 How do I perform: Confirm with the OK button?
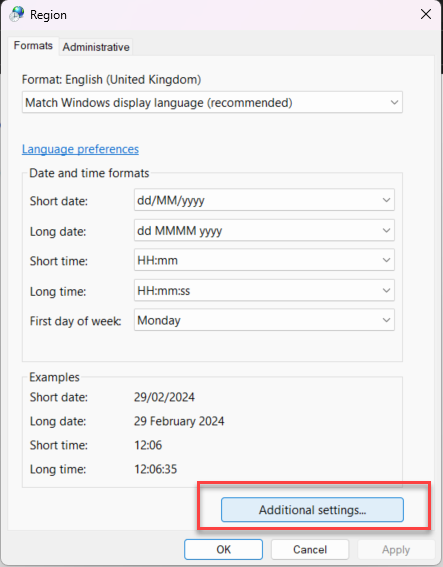click(x=223, y=550)
